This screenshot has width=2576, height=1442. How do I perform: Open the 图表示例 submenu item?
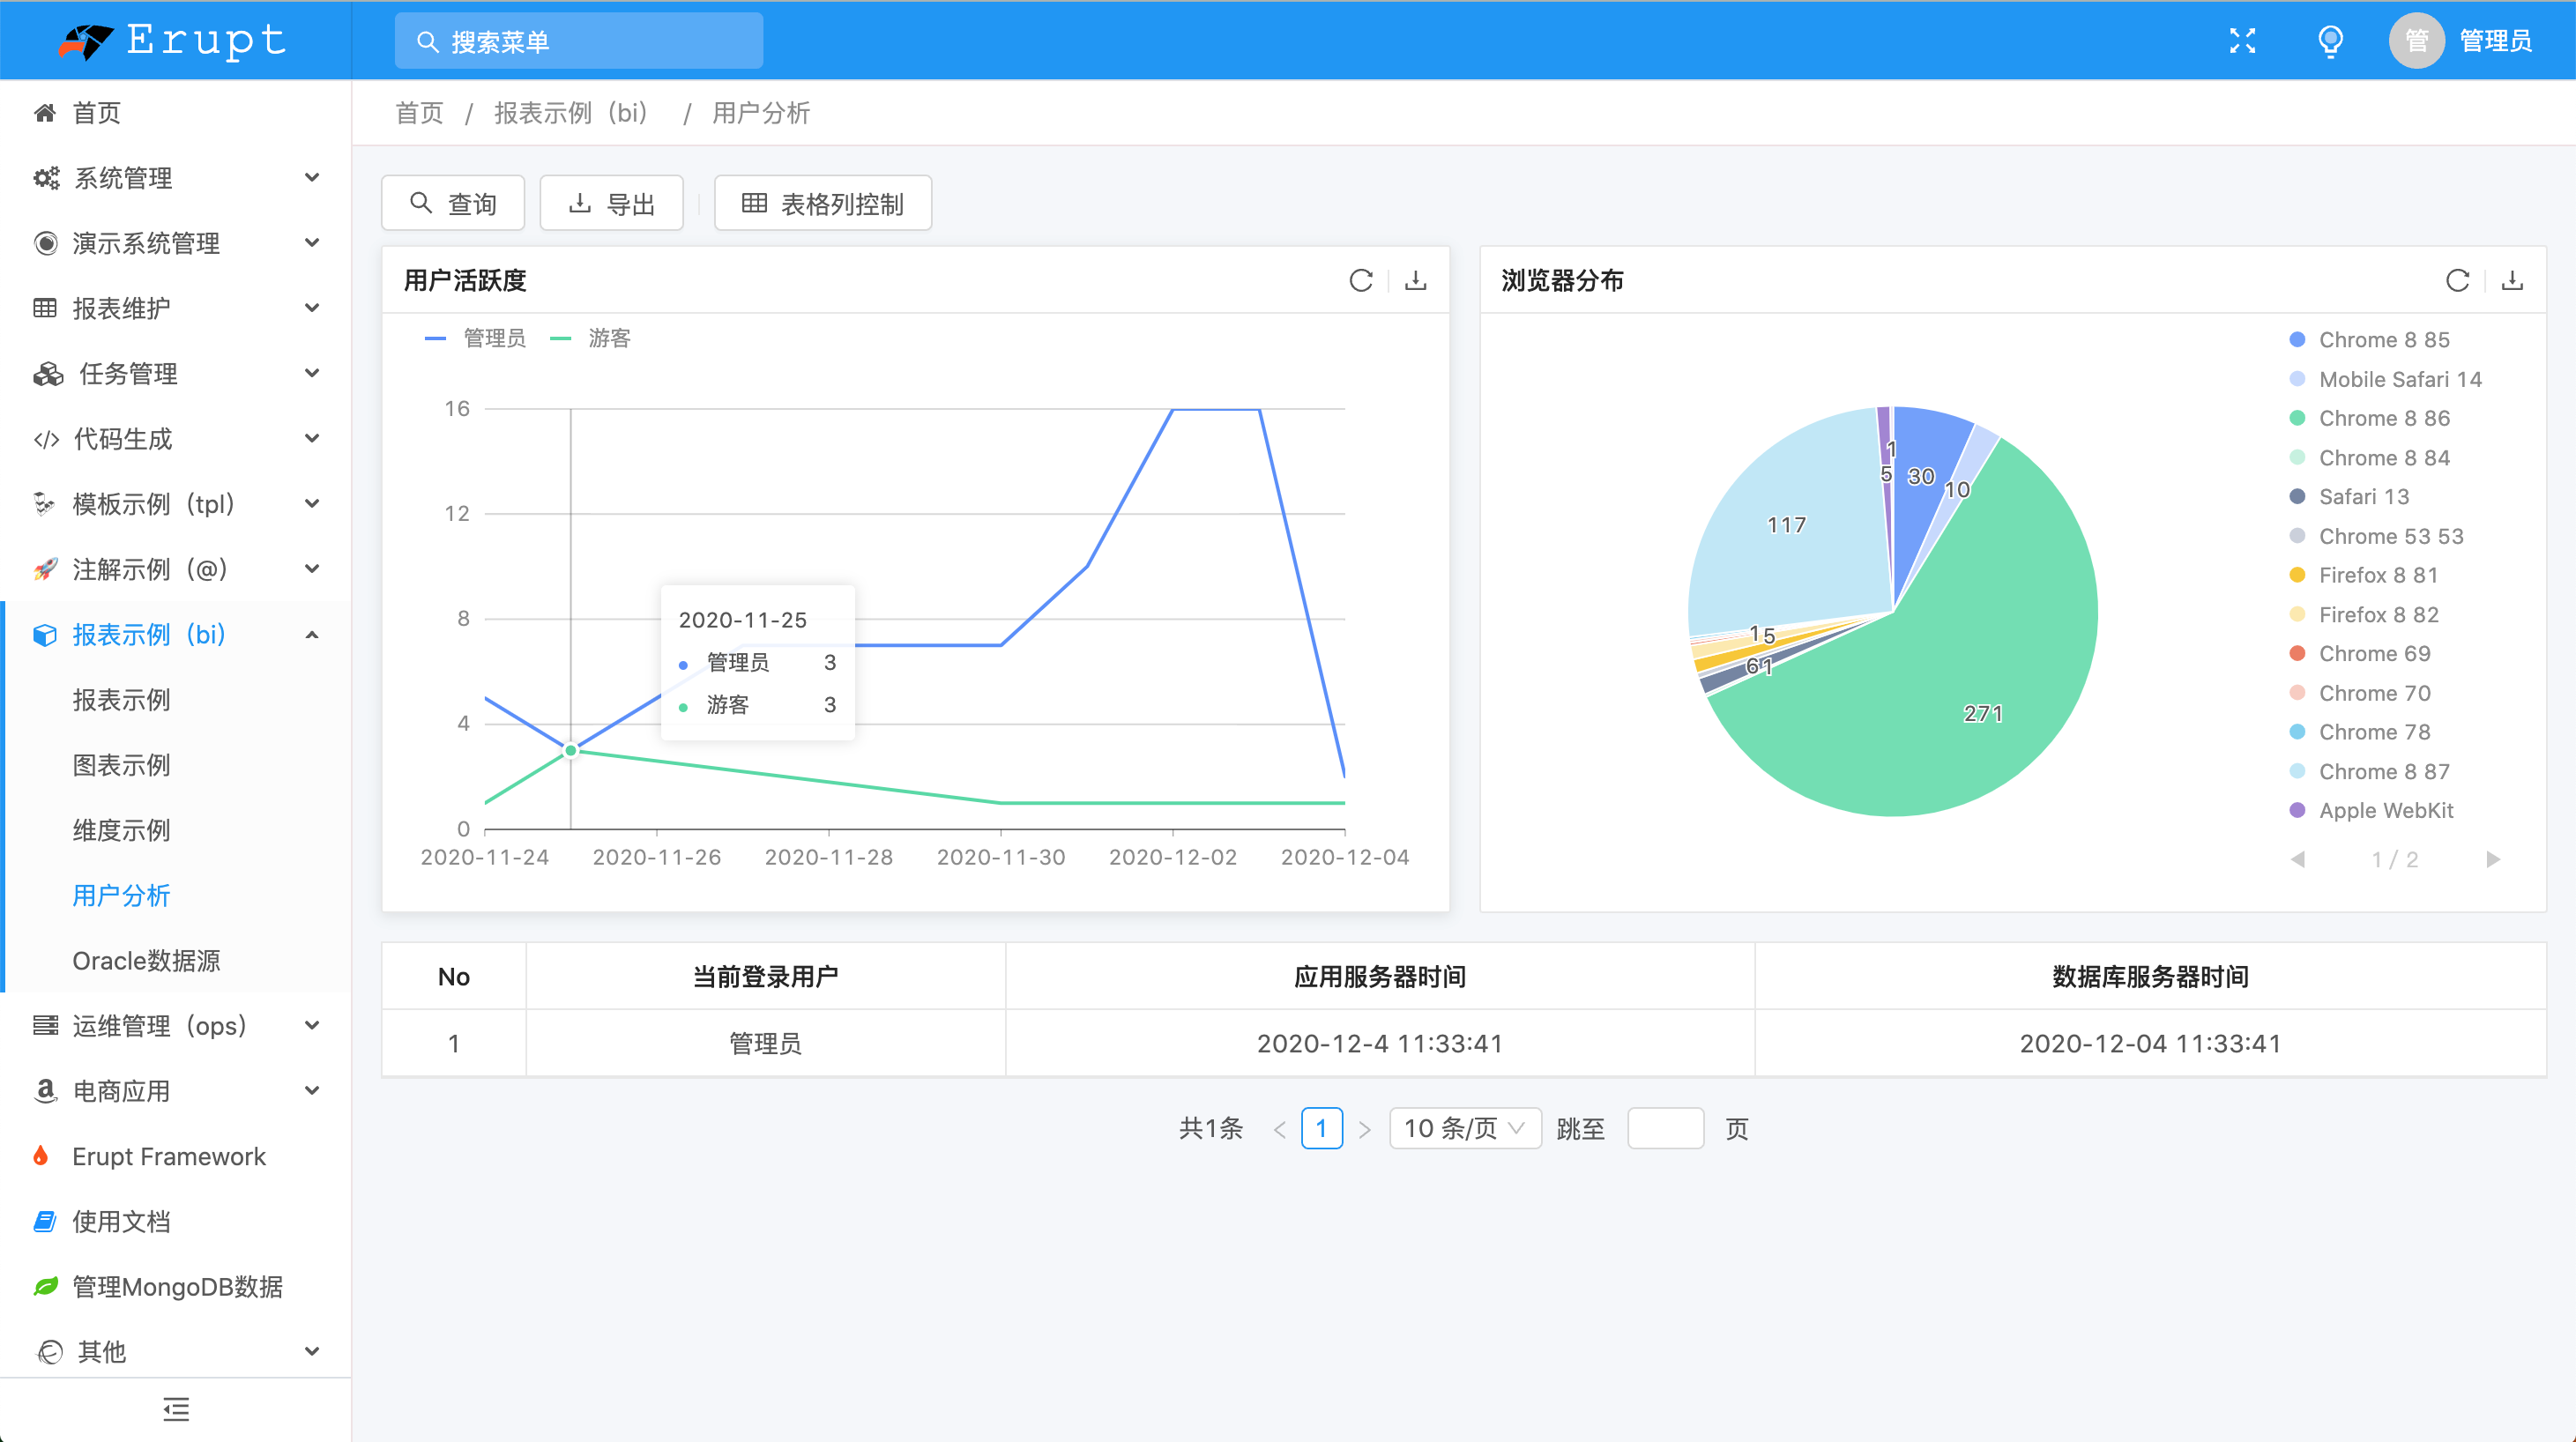pyautogui.click(x=122, y=765)
